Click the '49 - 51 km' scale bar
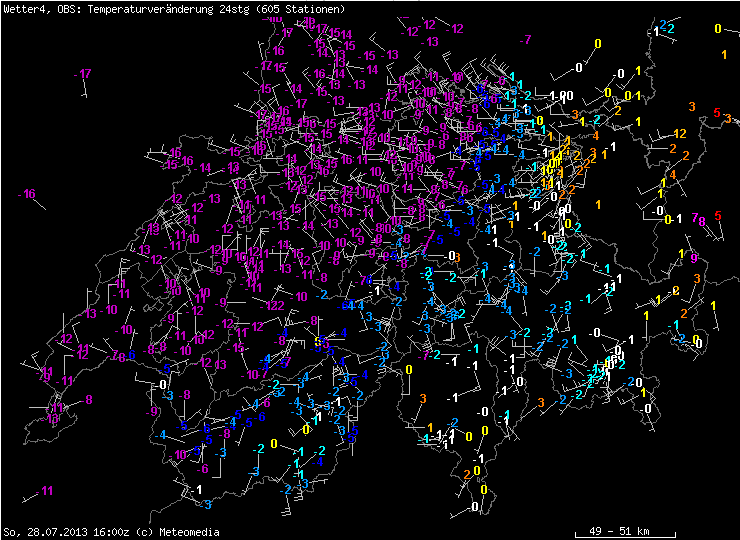This screenshot has height=540, width=740. coord(617,529)
